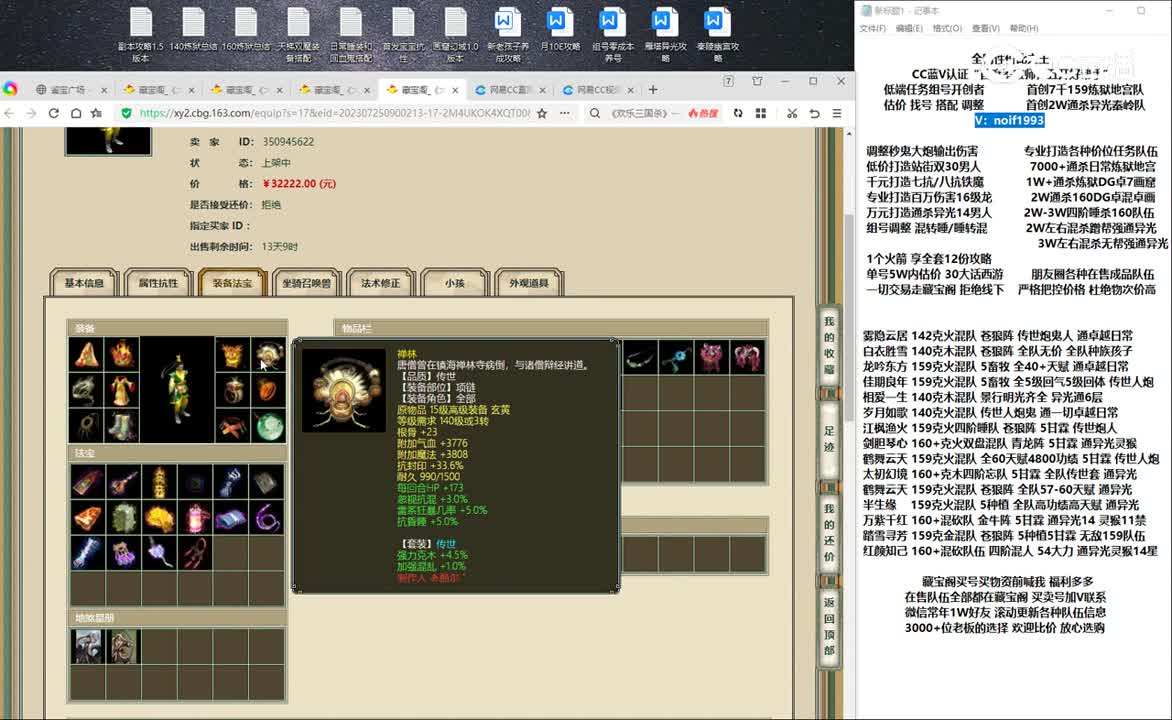Viewport: 1172px width, 720px height.
Task: Click the first 地煞星册 portrait
Action: 87,646
